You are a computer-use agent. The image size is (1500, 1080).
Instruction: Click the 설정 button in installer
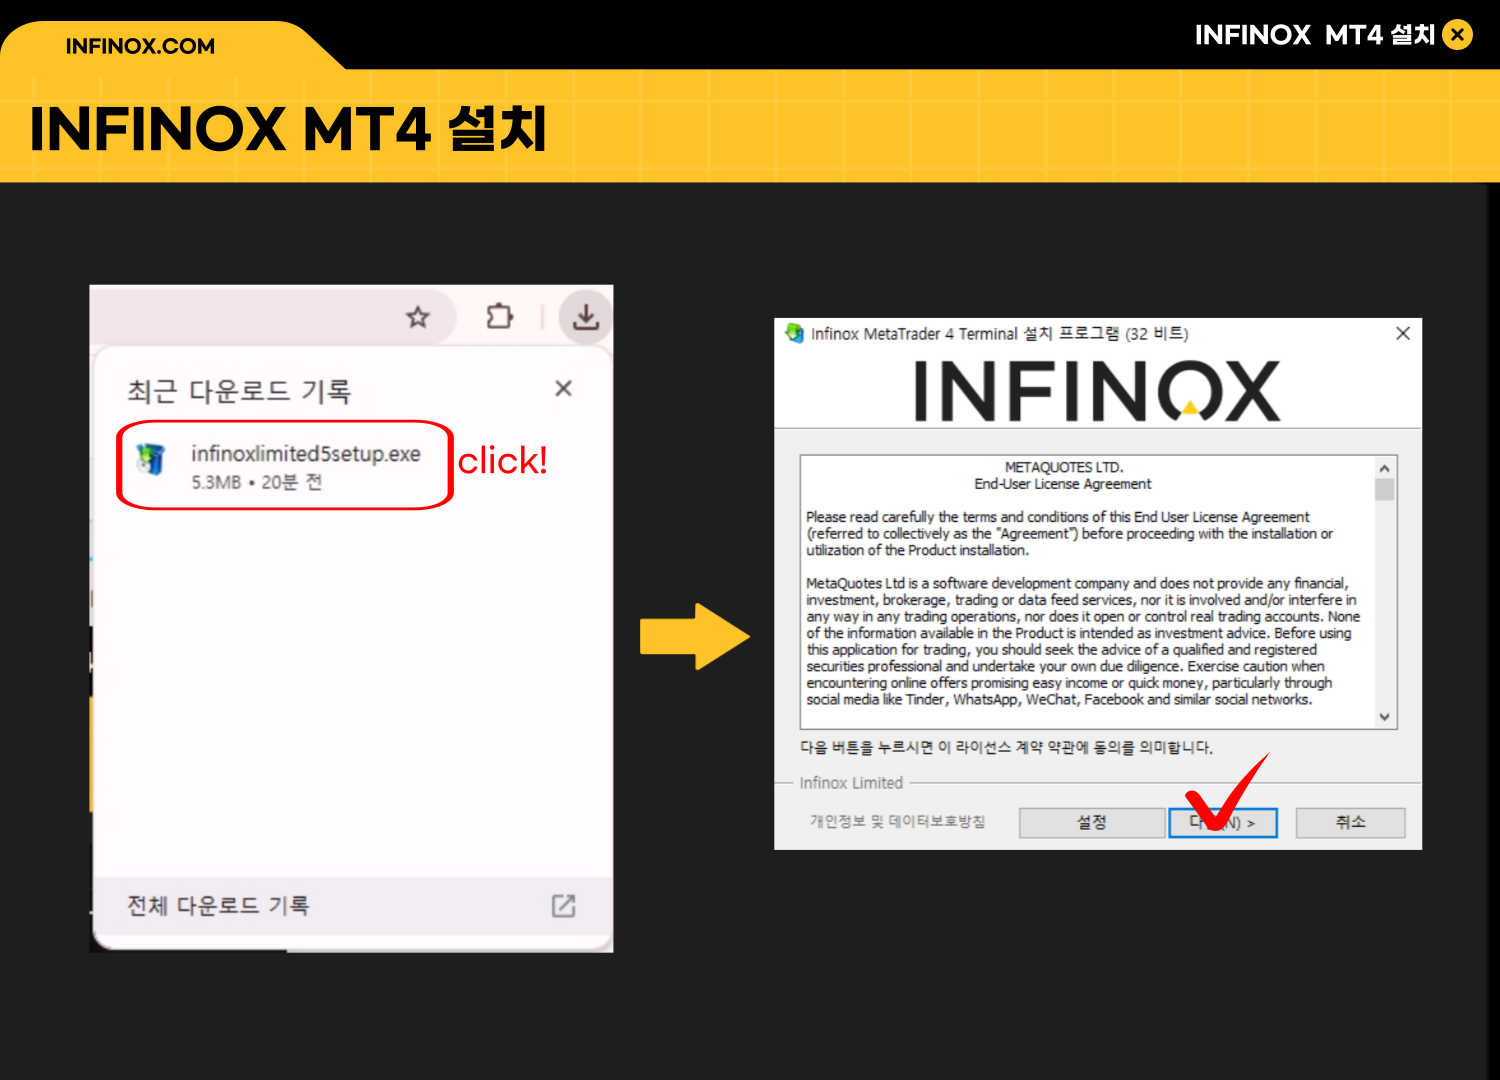tap(1091, 822)
